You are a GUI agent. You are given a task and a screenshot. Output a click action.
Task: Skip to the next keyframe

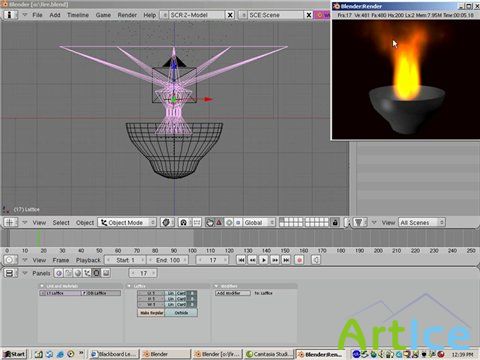pyautogui.click(x=275, y=260)
